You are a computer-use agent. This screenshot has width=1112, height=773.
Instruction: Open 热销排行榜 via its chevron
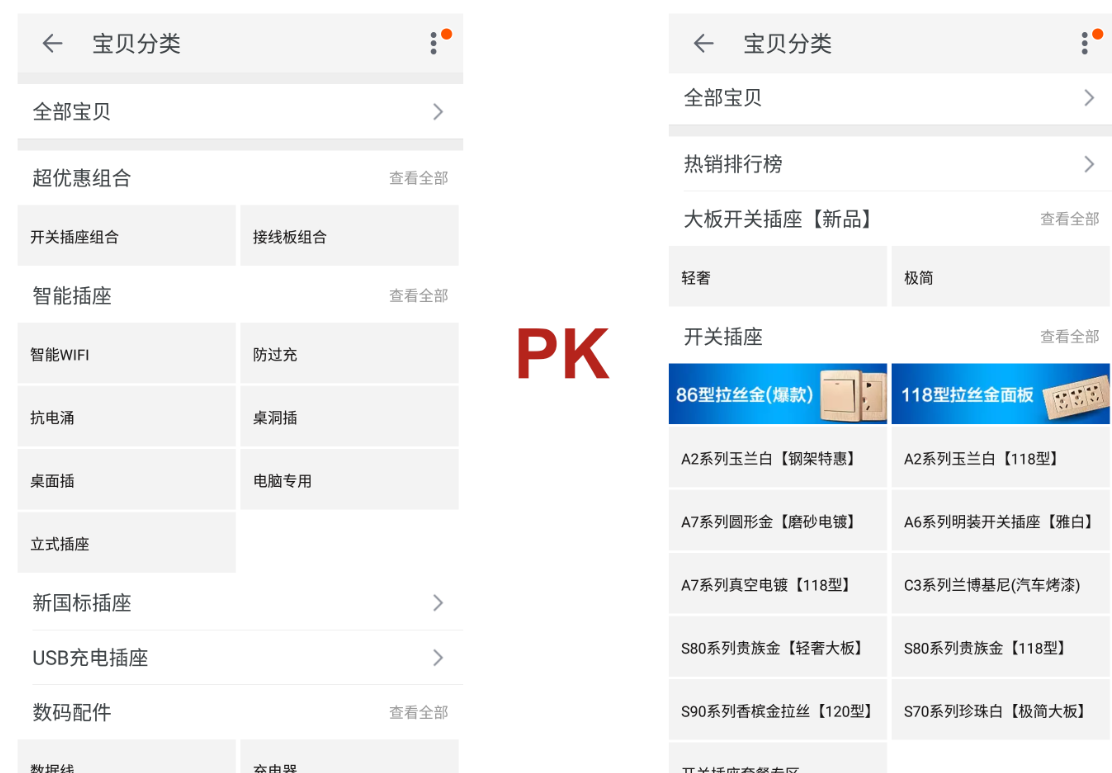tap(1090, 164)
